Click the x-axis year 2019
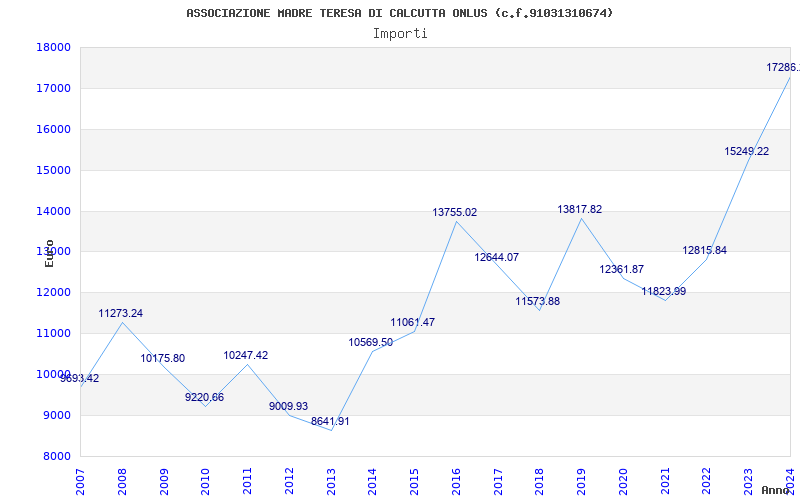The height and width of the screenshot is (500, 800). (582, 482)
